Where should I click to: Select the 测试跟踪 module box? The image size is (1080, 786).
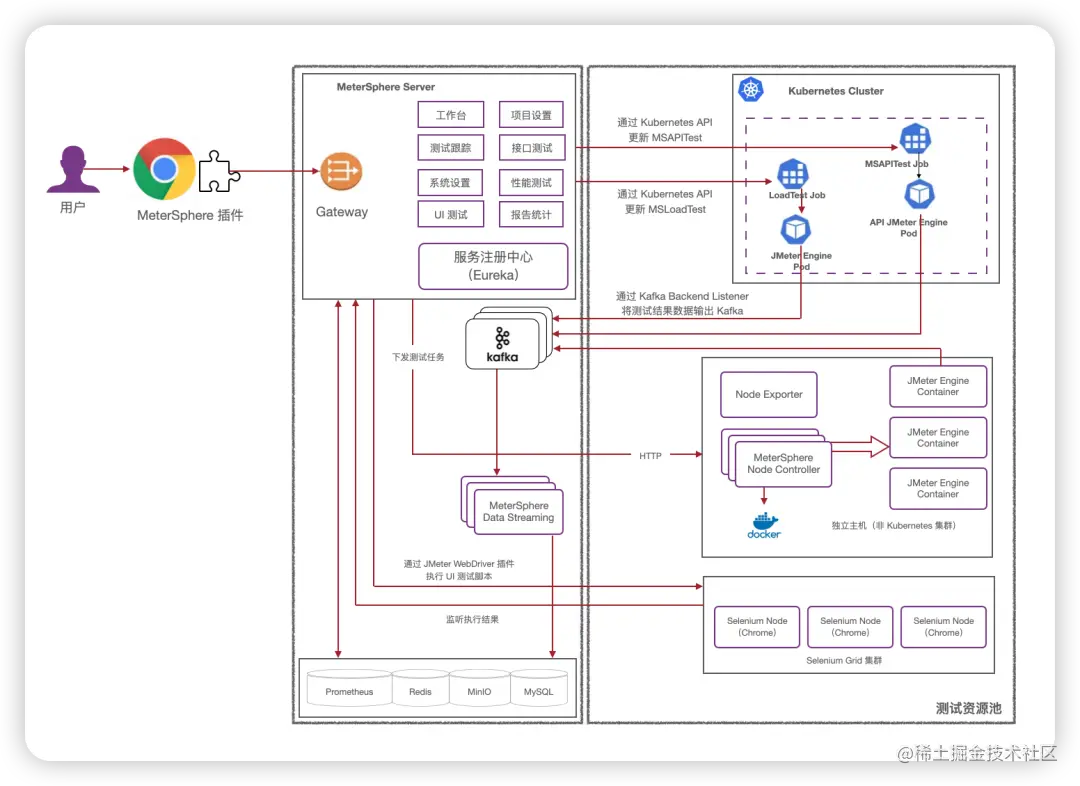450,148
